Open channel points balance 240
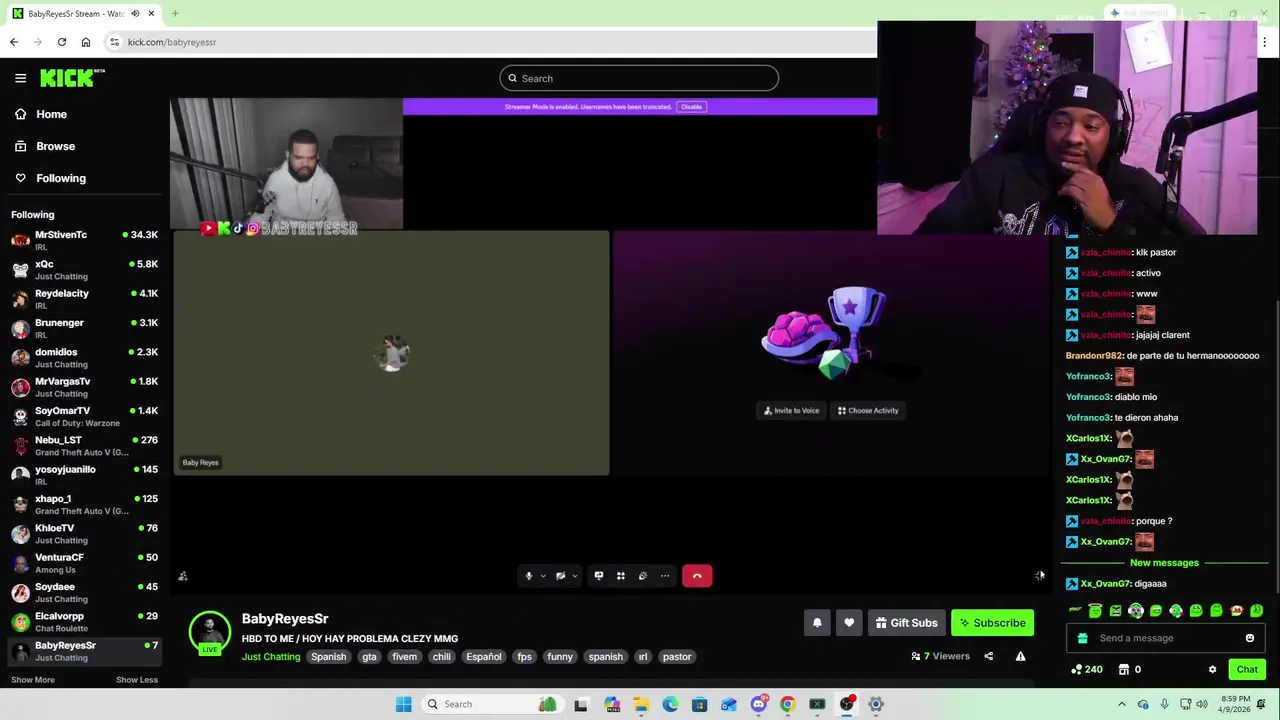This screenshot has width=1280, height=720. pyautogui.click(x=1086, y=670)
